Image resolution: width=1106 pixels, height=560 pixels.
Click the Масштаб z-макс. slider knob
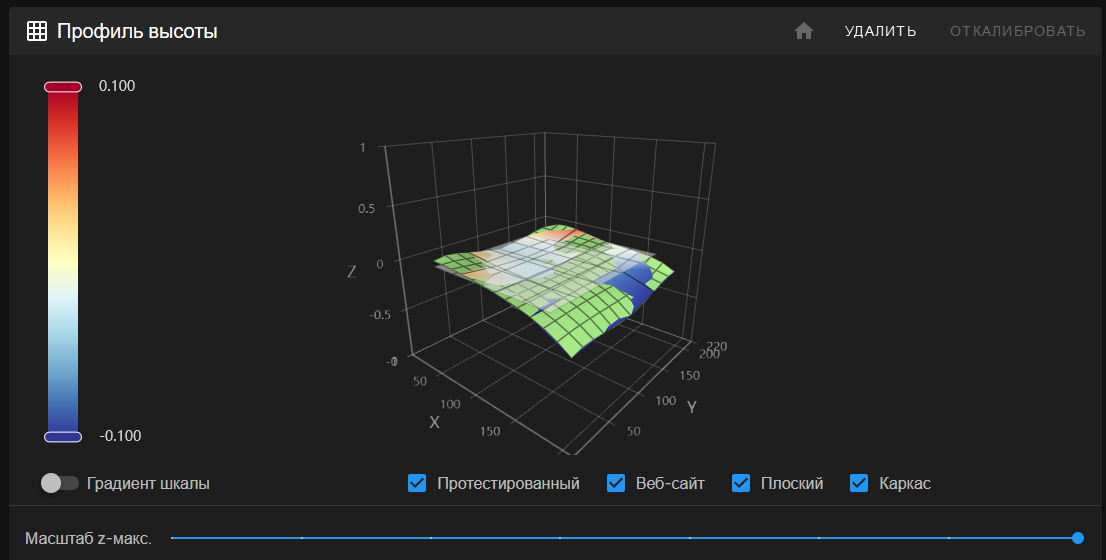[1077, 538]
